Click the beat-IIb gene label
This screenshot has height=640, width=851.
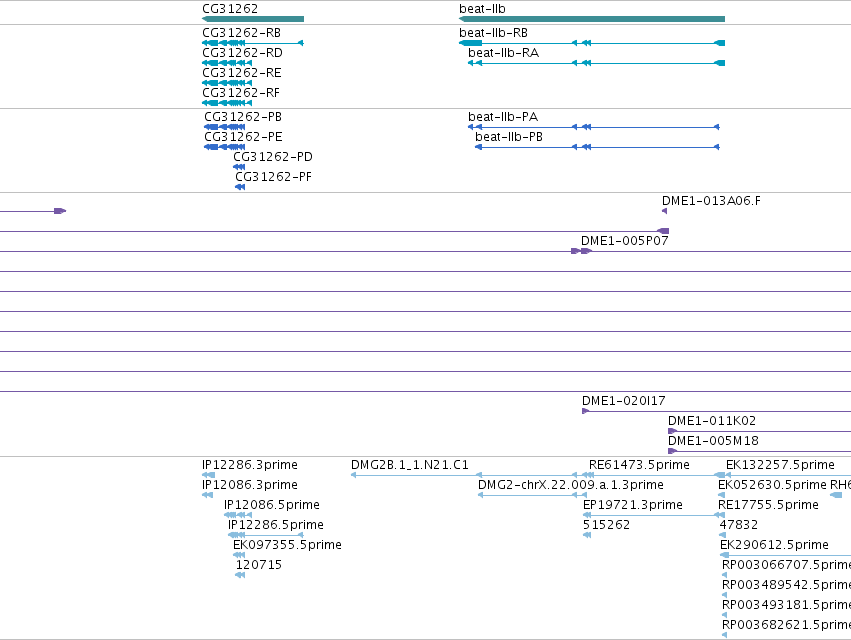(x=482, y=9)
